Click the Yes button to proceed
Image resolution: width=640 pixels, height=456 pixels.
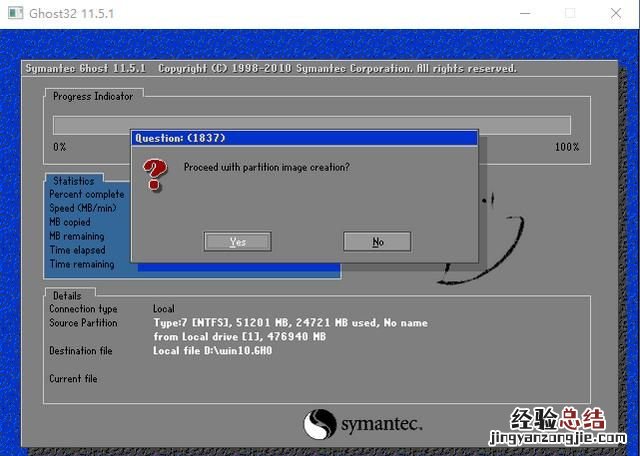[x=238, y=242]
